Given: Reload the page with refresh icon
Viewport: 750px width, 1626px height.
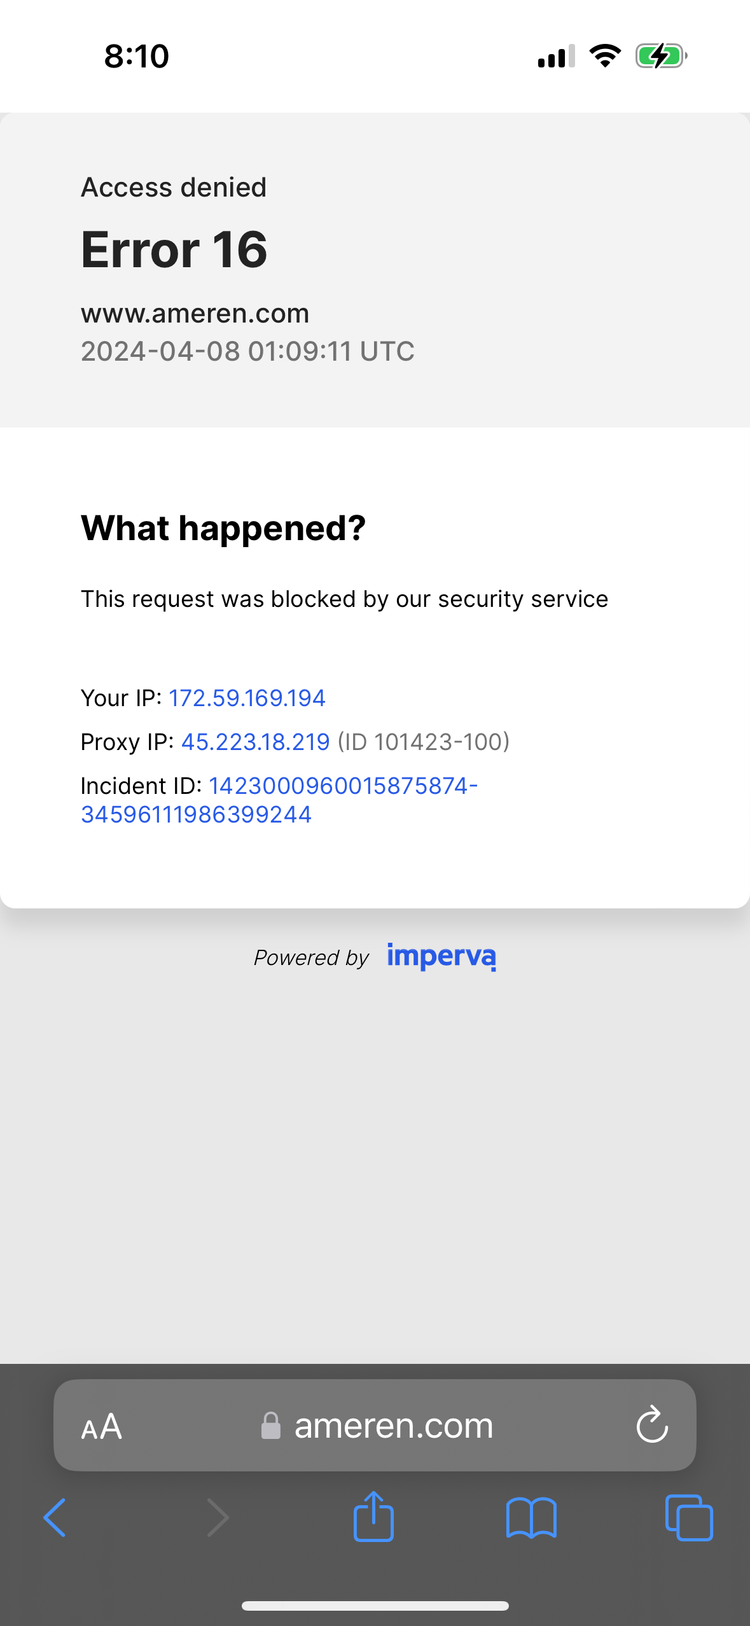Looking at the screenshot, I should click(x=652, y=1425).
